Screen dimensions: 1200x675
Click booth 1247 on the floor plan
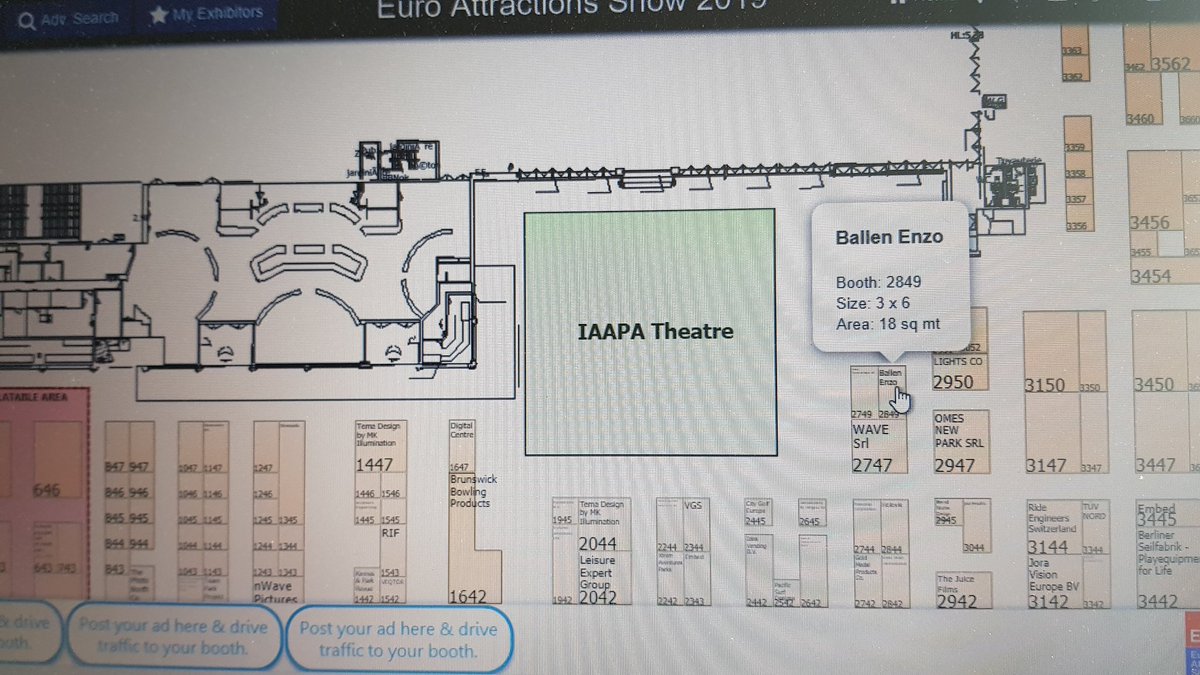(265, 447)
